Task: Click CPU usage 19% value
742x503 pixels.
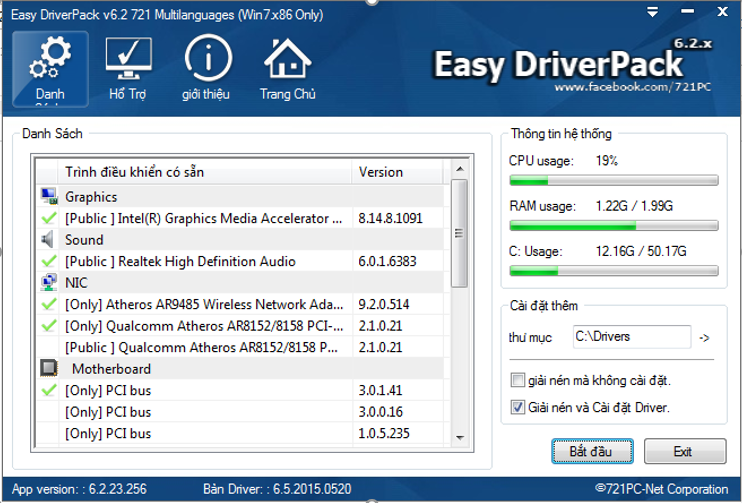Action: [607, 160]
